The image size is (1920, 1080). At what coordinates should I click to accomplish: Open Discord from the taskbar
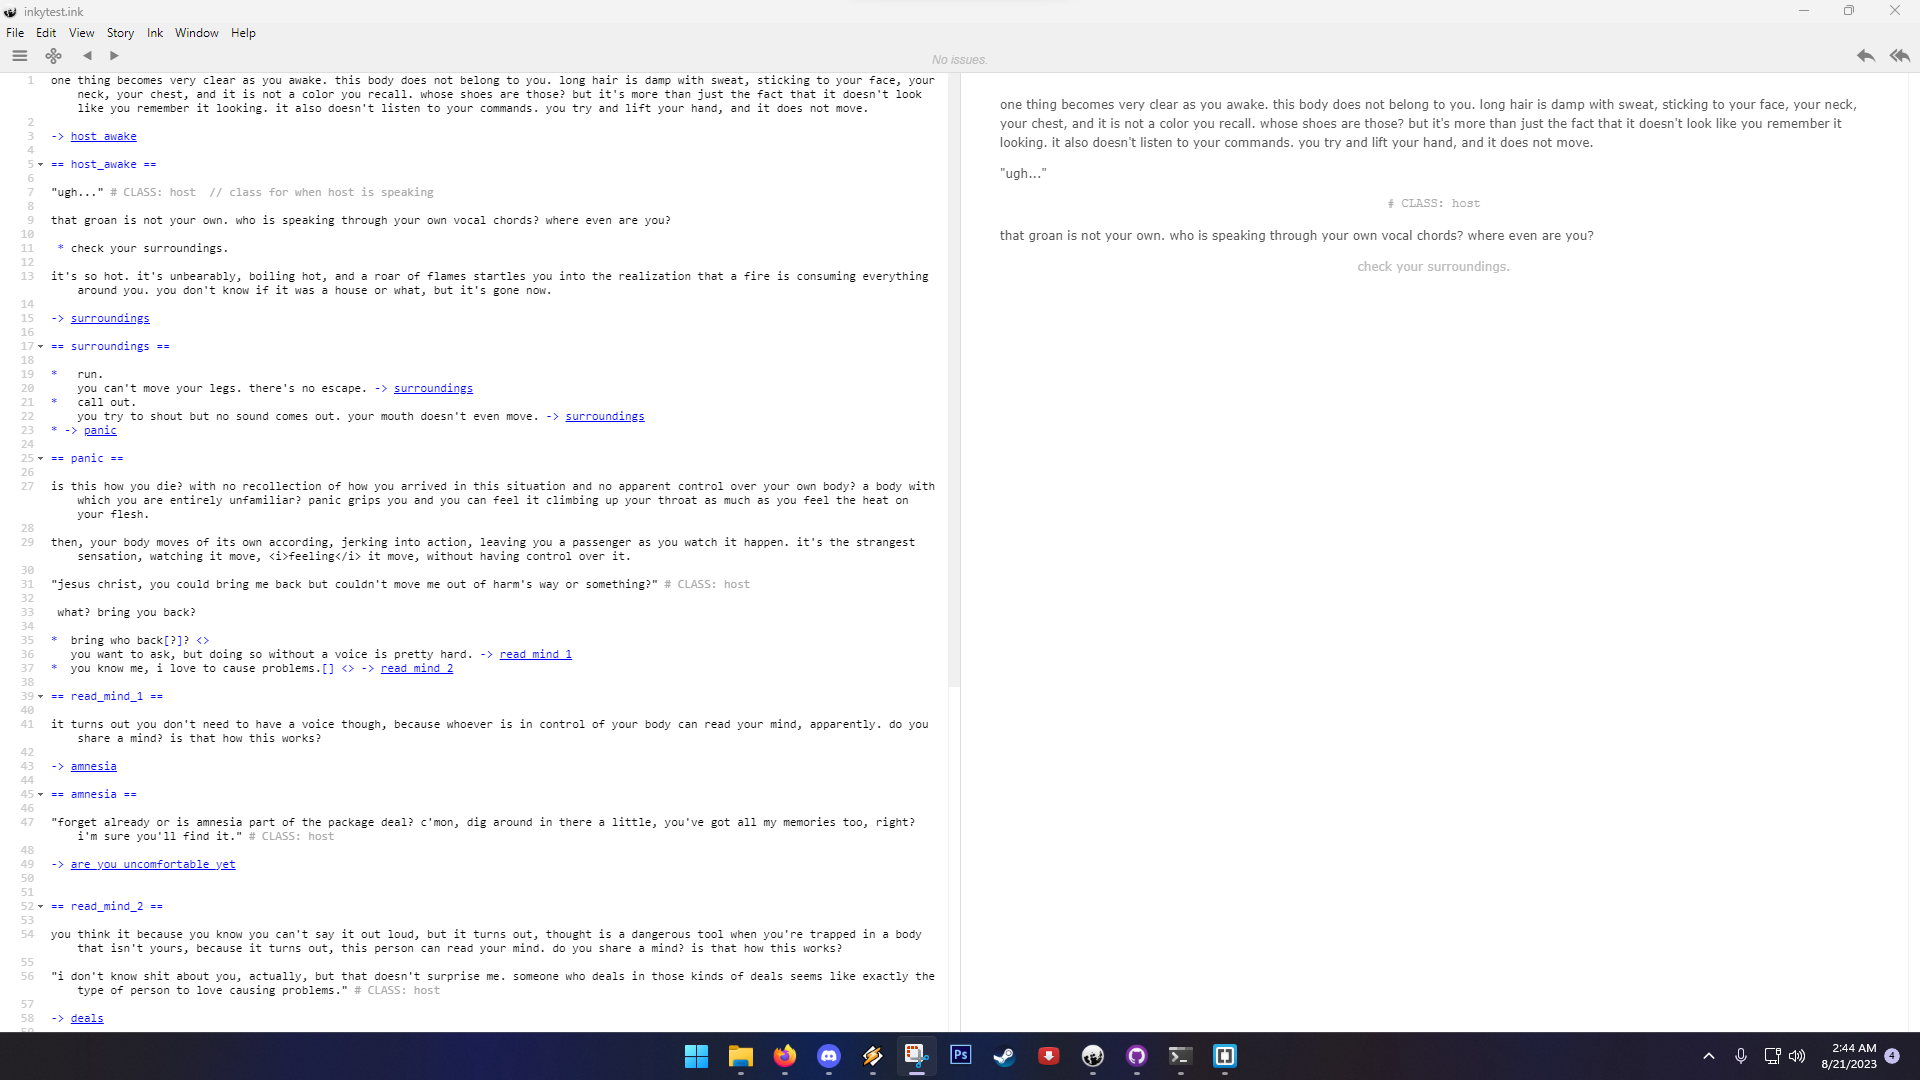tap(828, 1055)
